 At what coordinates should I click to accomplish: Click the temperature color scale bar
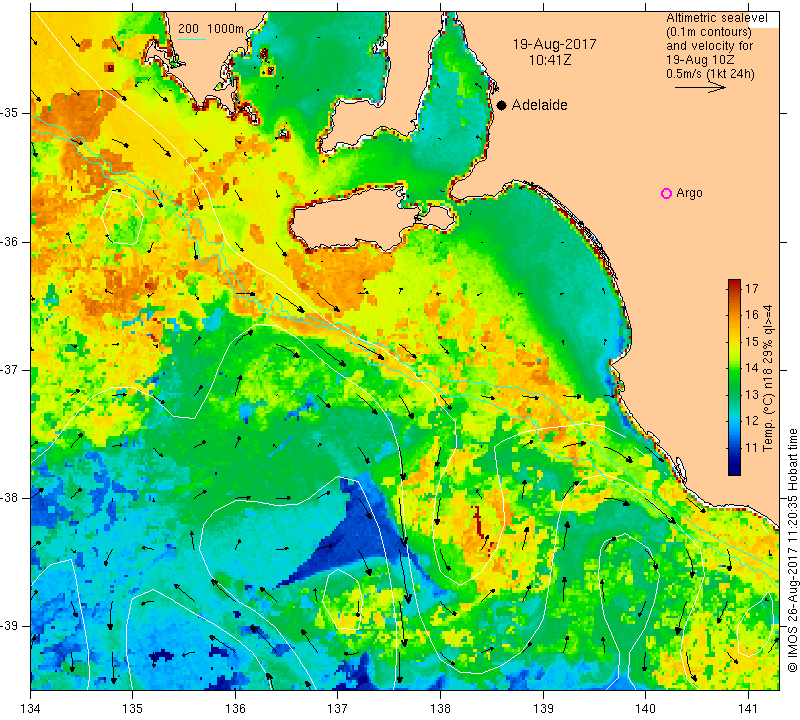(x=734, y=377)
